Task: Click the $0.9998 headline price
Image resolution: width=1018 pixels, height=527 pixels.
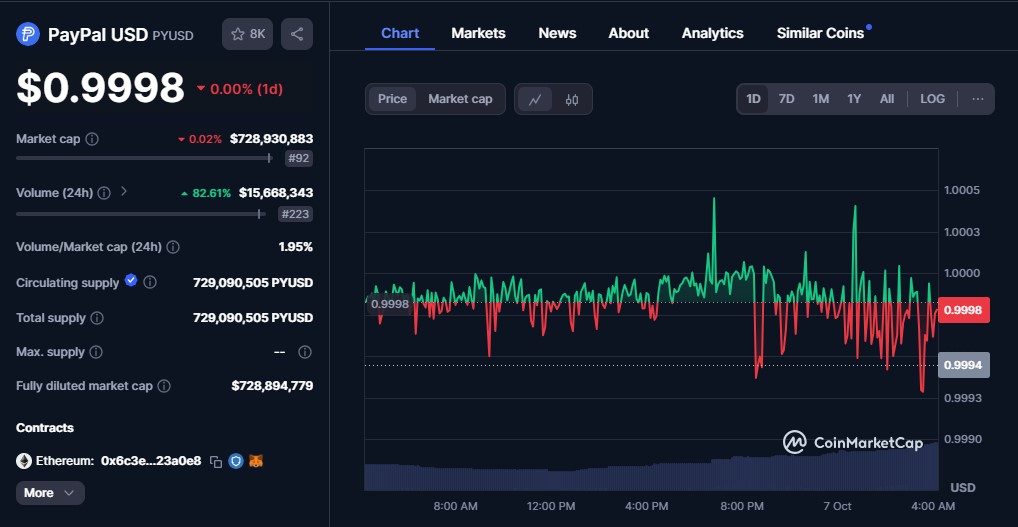Action: [x=101, y=88]
